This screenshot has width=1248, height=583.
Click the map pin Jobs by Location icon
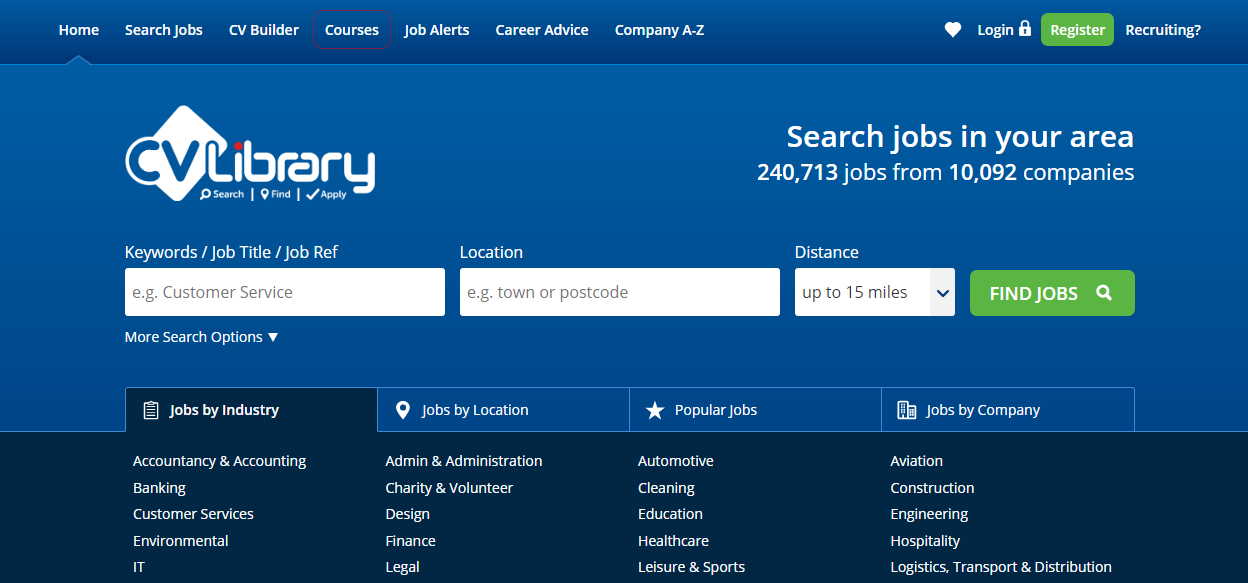(403, 410)
